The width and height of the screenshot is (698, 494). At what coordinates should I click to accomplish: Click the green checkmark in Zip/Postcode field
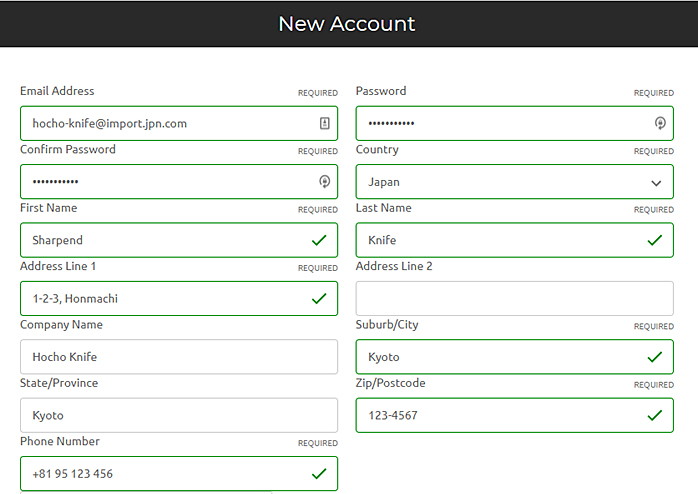point(655,415)
